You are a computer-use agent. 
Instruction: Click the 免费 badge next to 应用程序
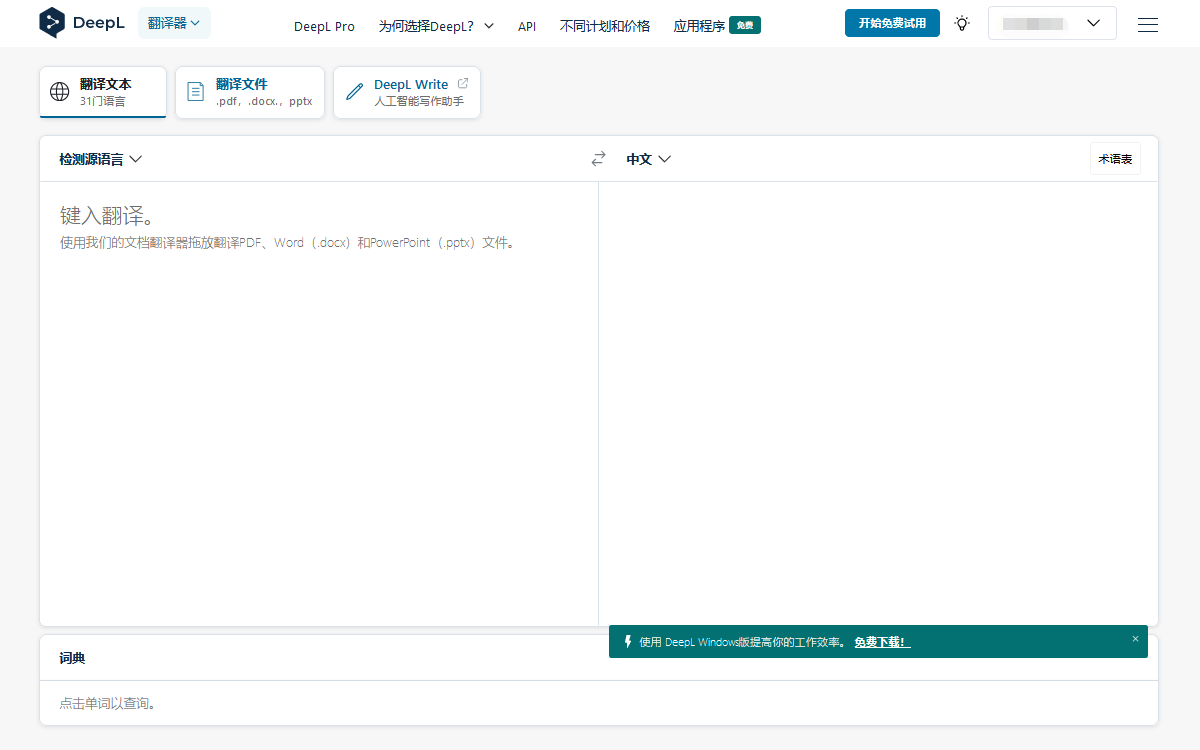pyautogui.click(x=745, y=26)
